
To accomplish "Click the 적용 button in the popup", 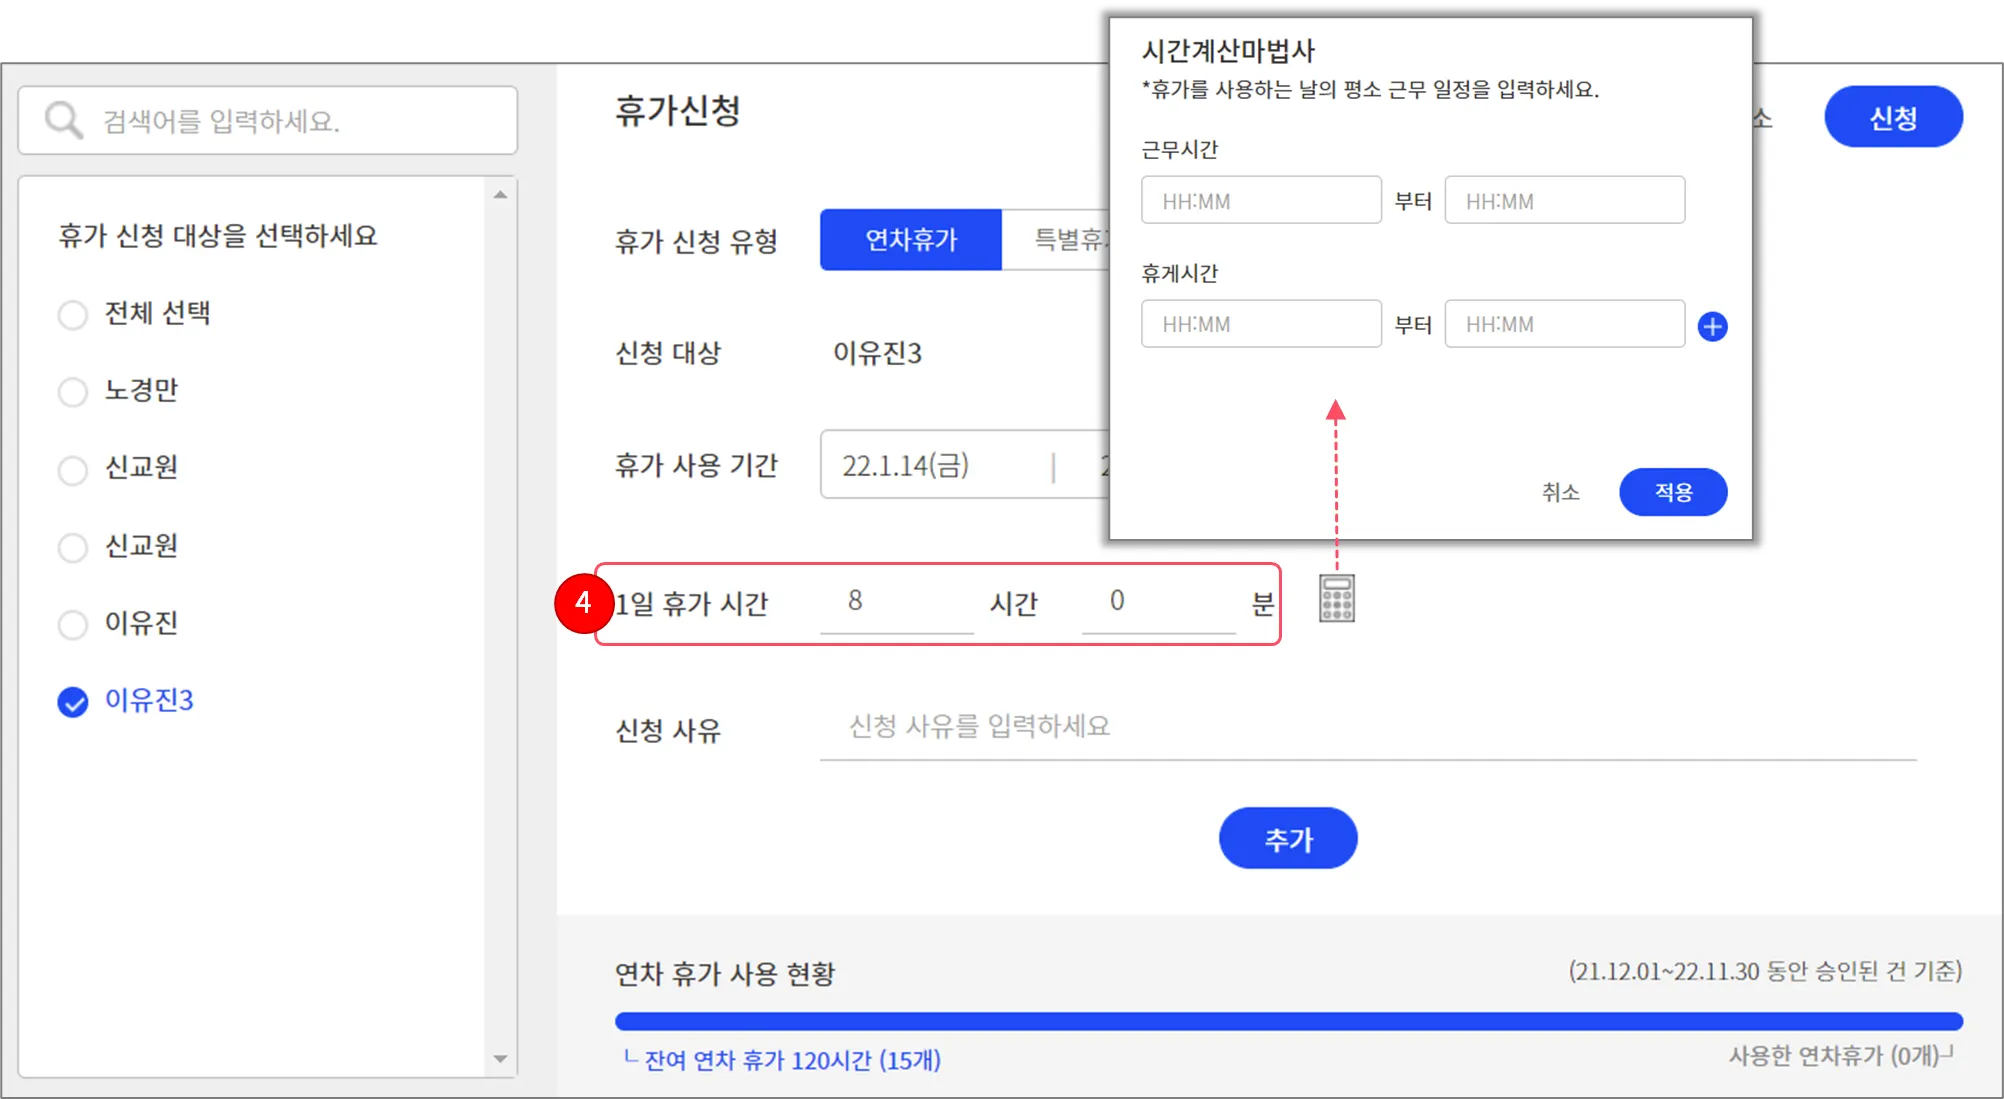I will pyautogui.click(x=1672, y=492).
